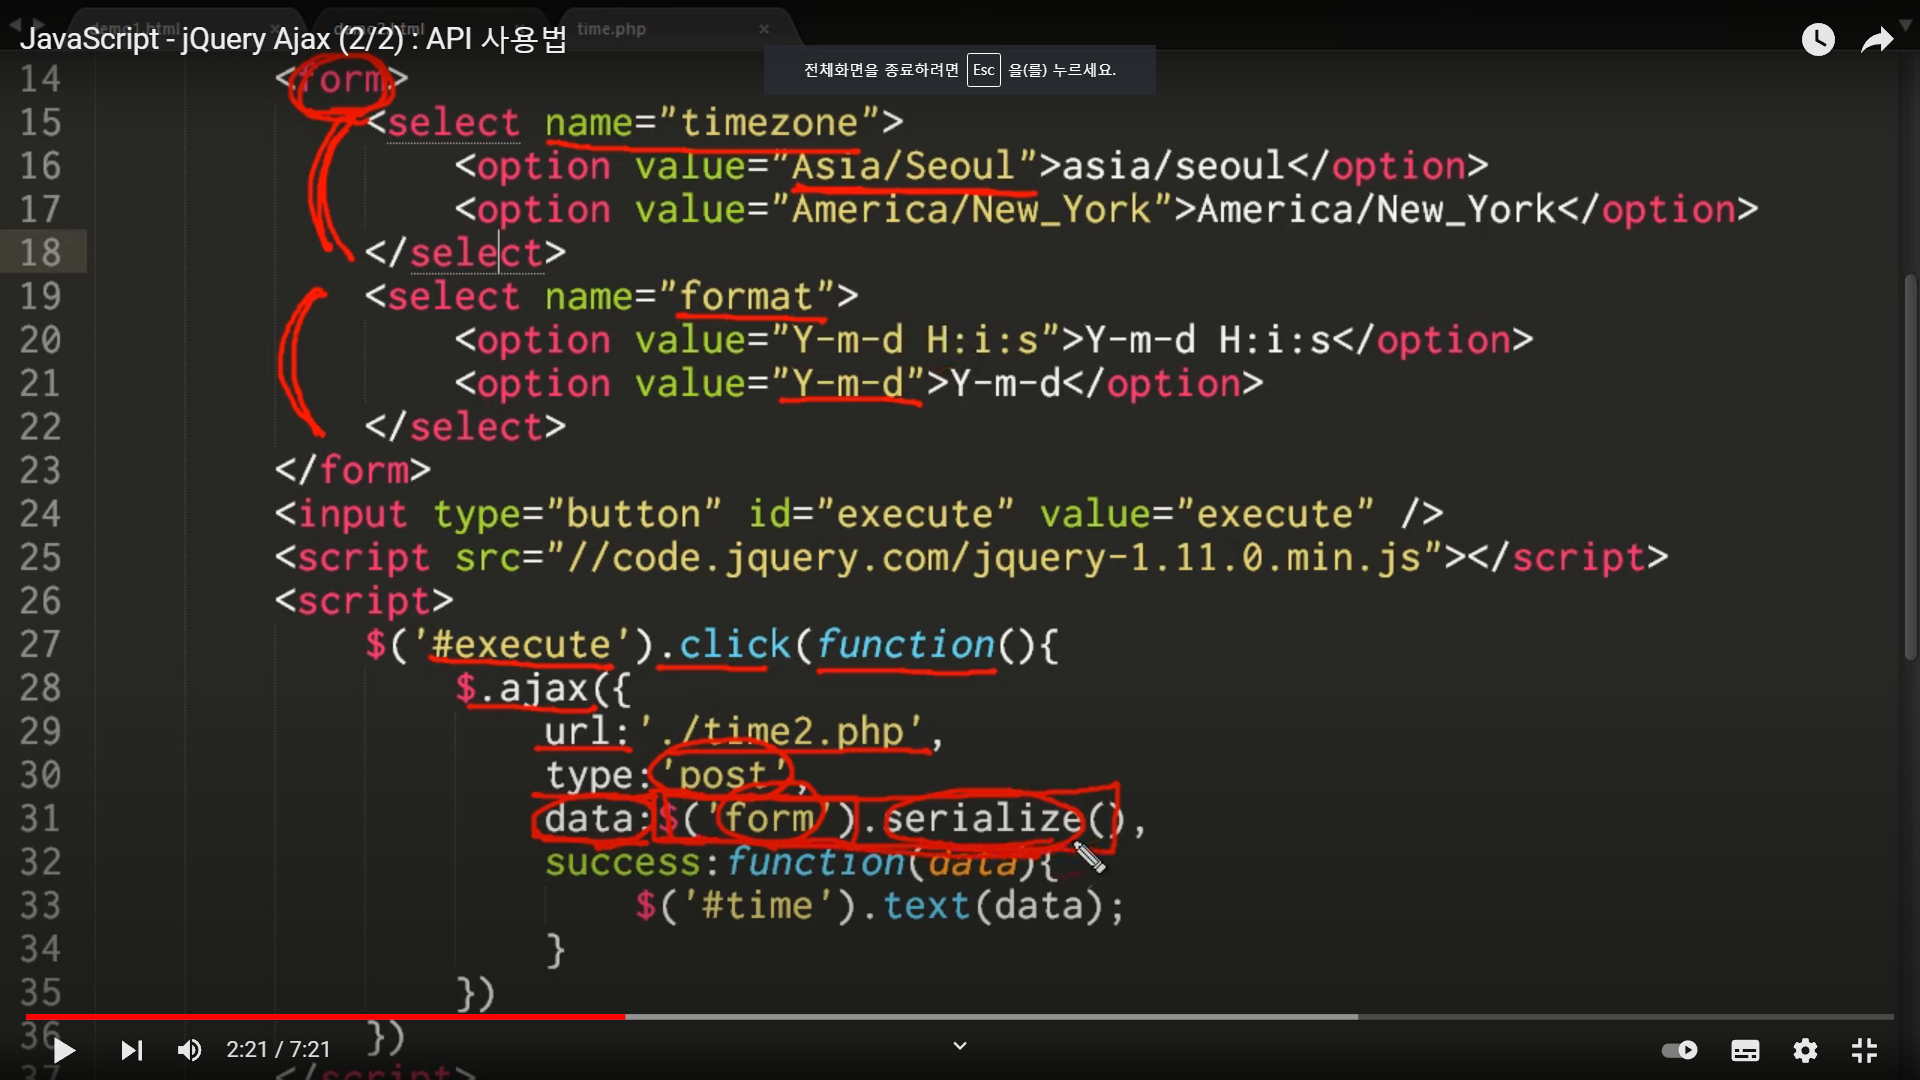Click the video title 'jQuery Ajax (2/2)'

pyautogui.click(x=292, y=39)
